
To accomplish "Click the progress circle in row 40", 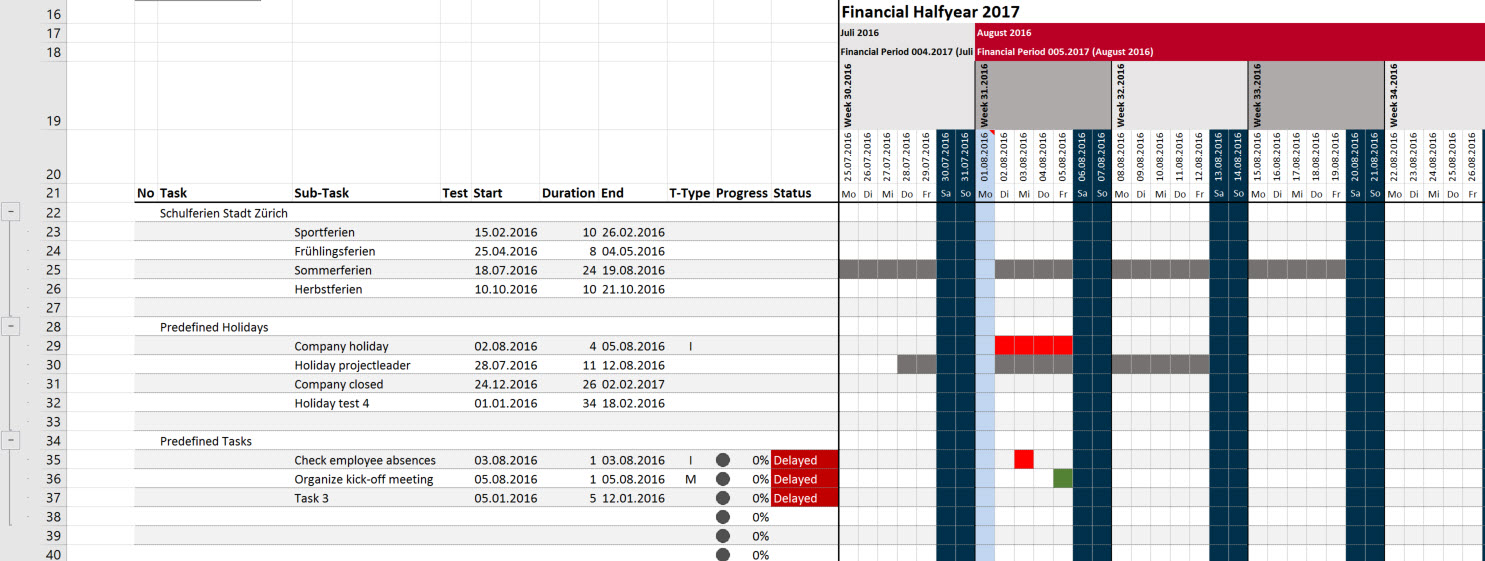I will pos(723,554).
